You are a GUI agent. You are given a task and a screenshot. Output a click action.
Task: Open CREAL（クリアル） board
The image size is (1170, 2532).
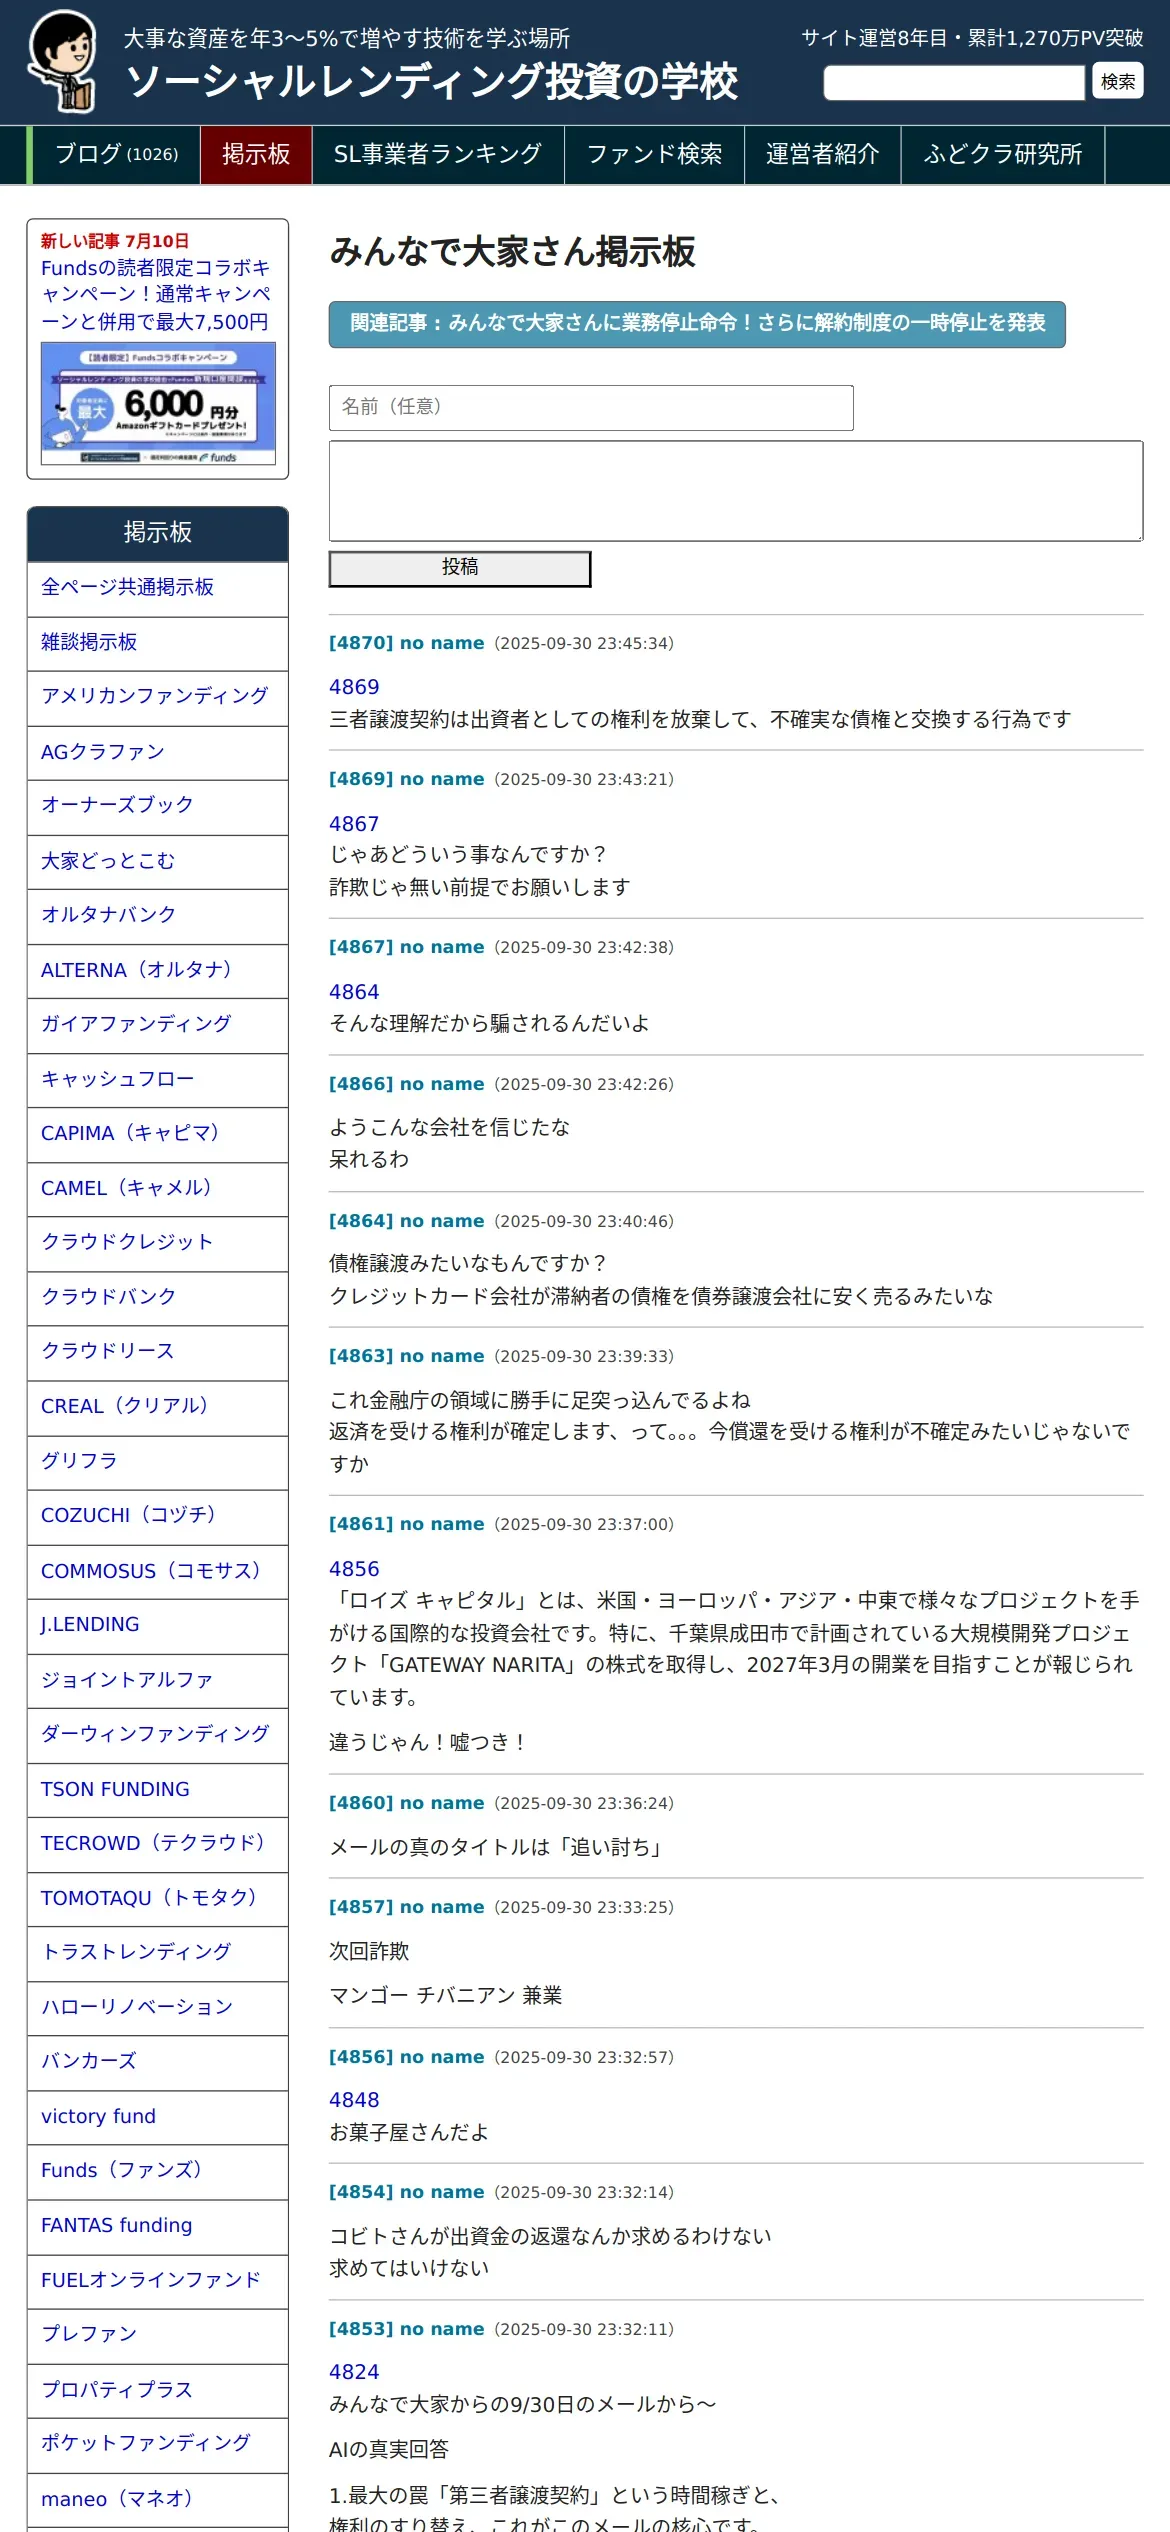tap(158, 1406)
